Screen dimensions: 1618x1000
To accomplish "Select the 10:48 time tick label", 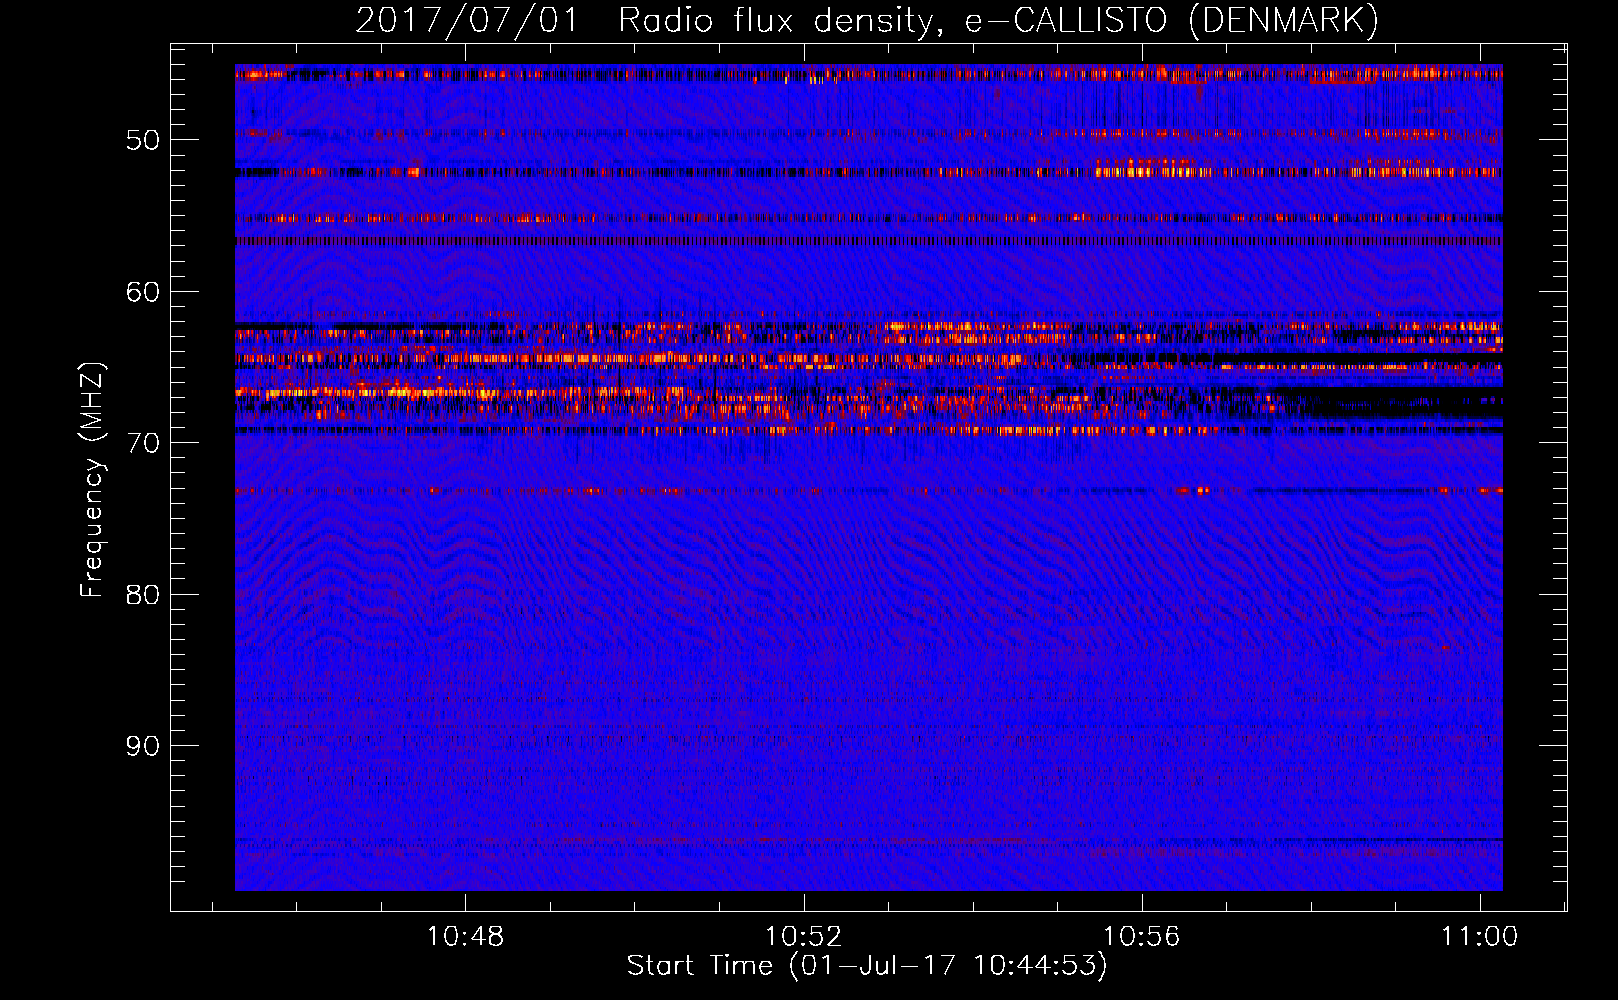I will coord(465,937).
